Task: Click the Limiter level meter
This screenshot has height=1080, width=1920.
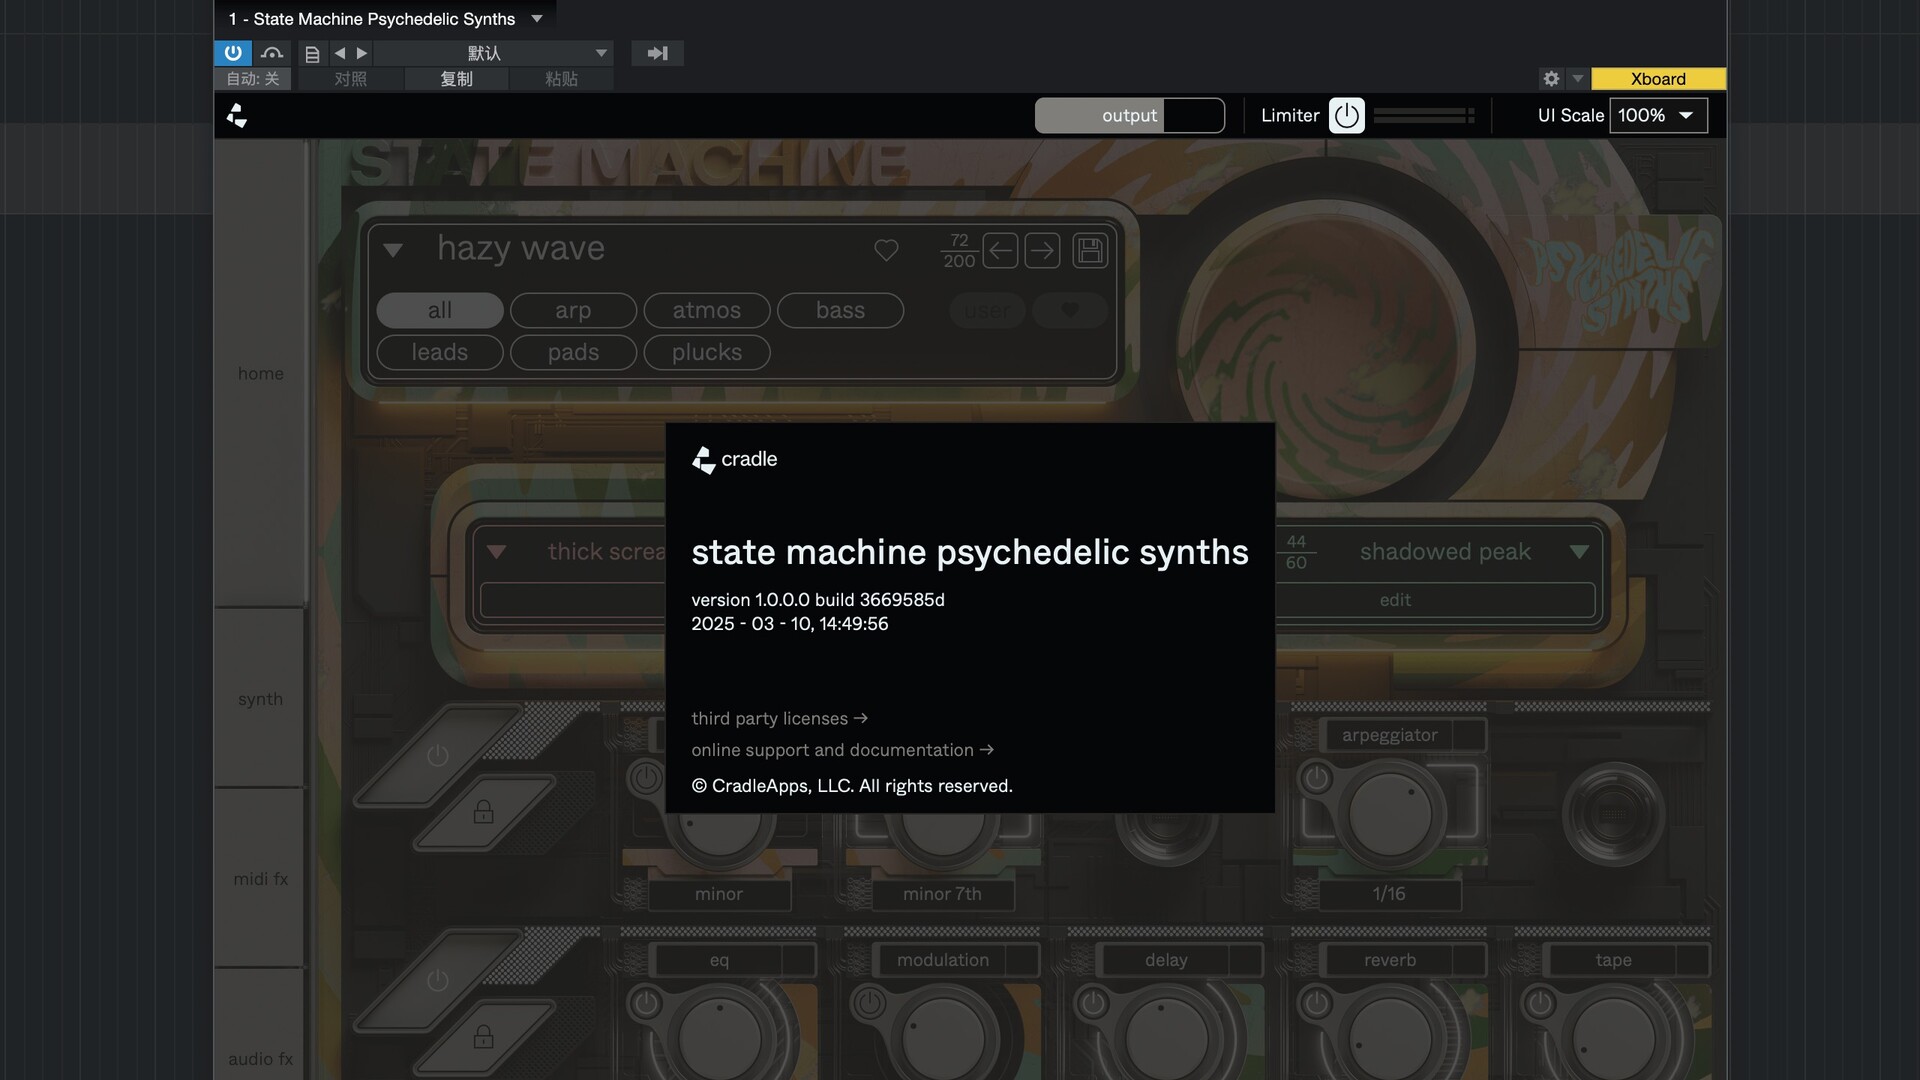Action: 1424,116
